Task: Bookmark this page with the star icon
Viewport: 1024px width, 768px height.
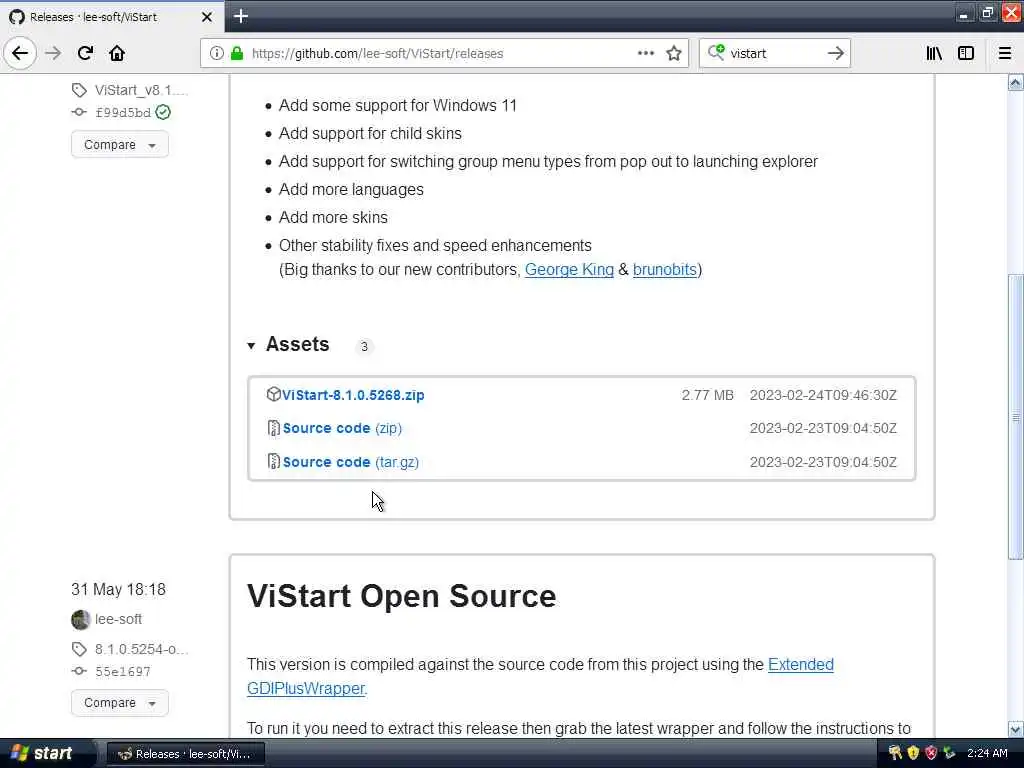Action: click(674, 53)
